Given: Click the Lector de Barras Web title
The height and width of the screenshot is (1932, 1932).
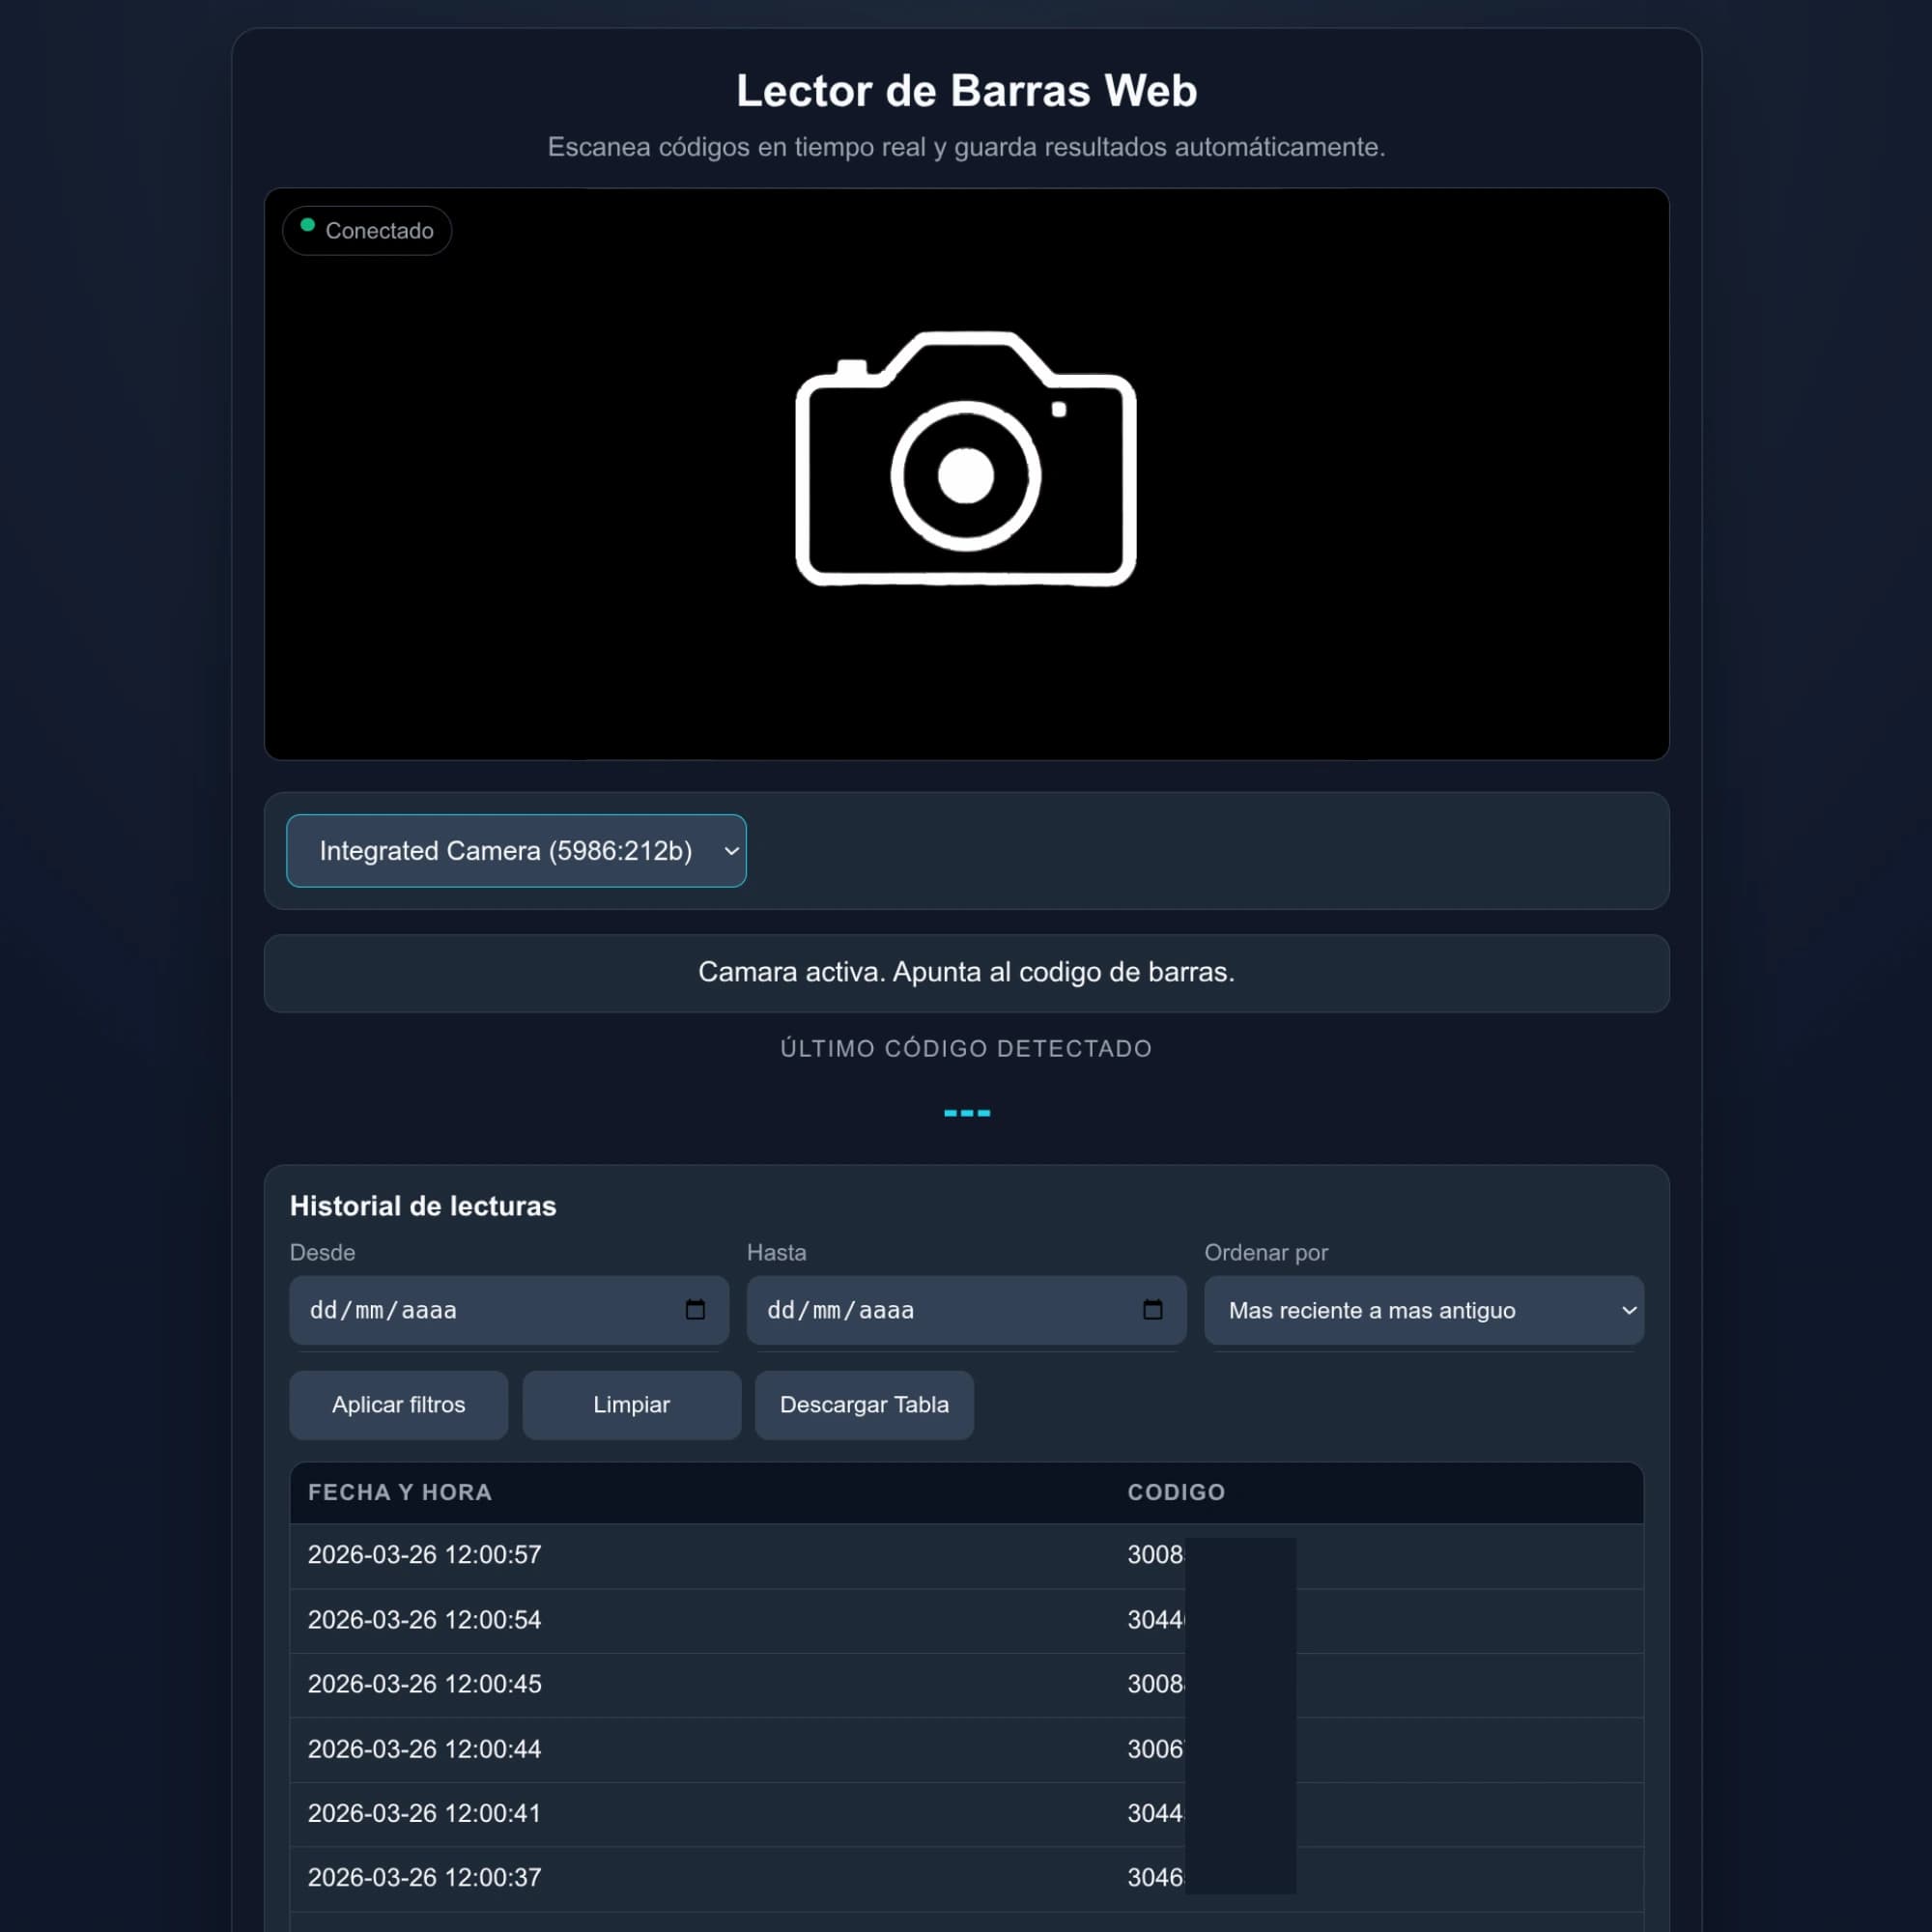Looking at the screenshot, I should (966, 90).
